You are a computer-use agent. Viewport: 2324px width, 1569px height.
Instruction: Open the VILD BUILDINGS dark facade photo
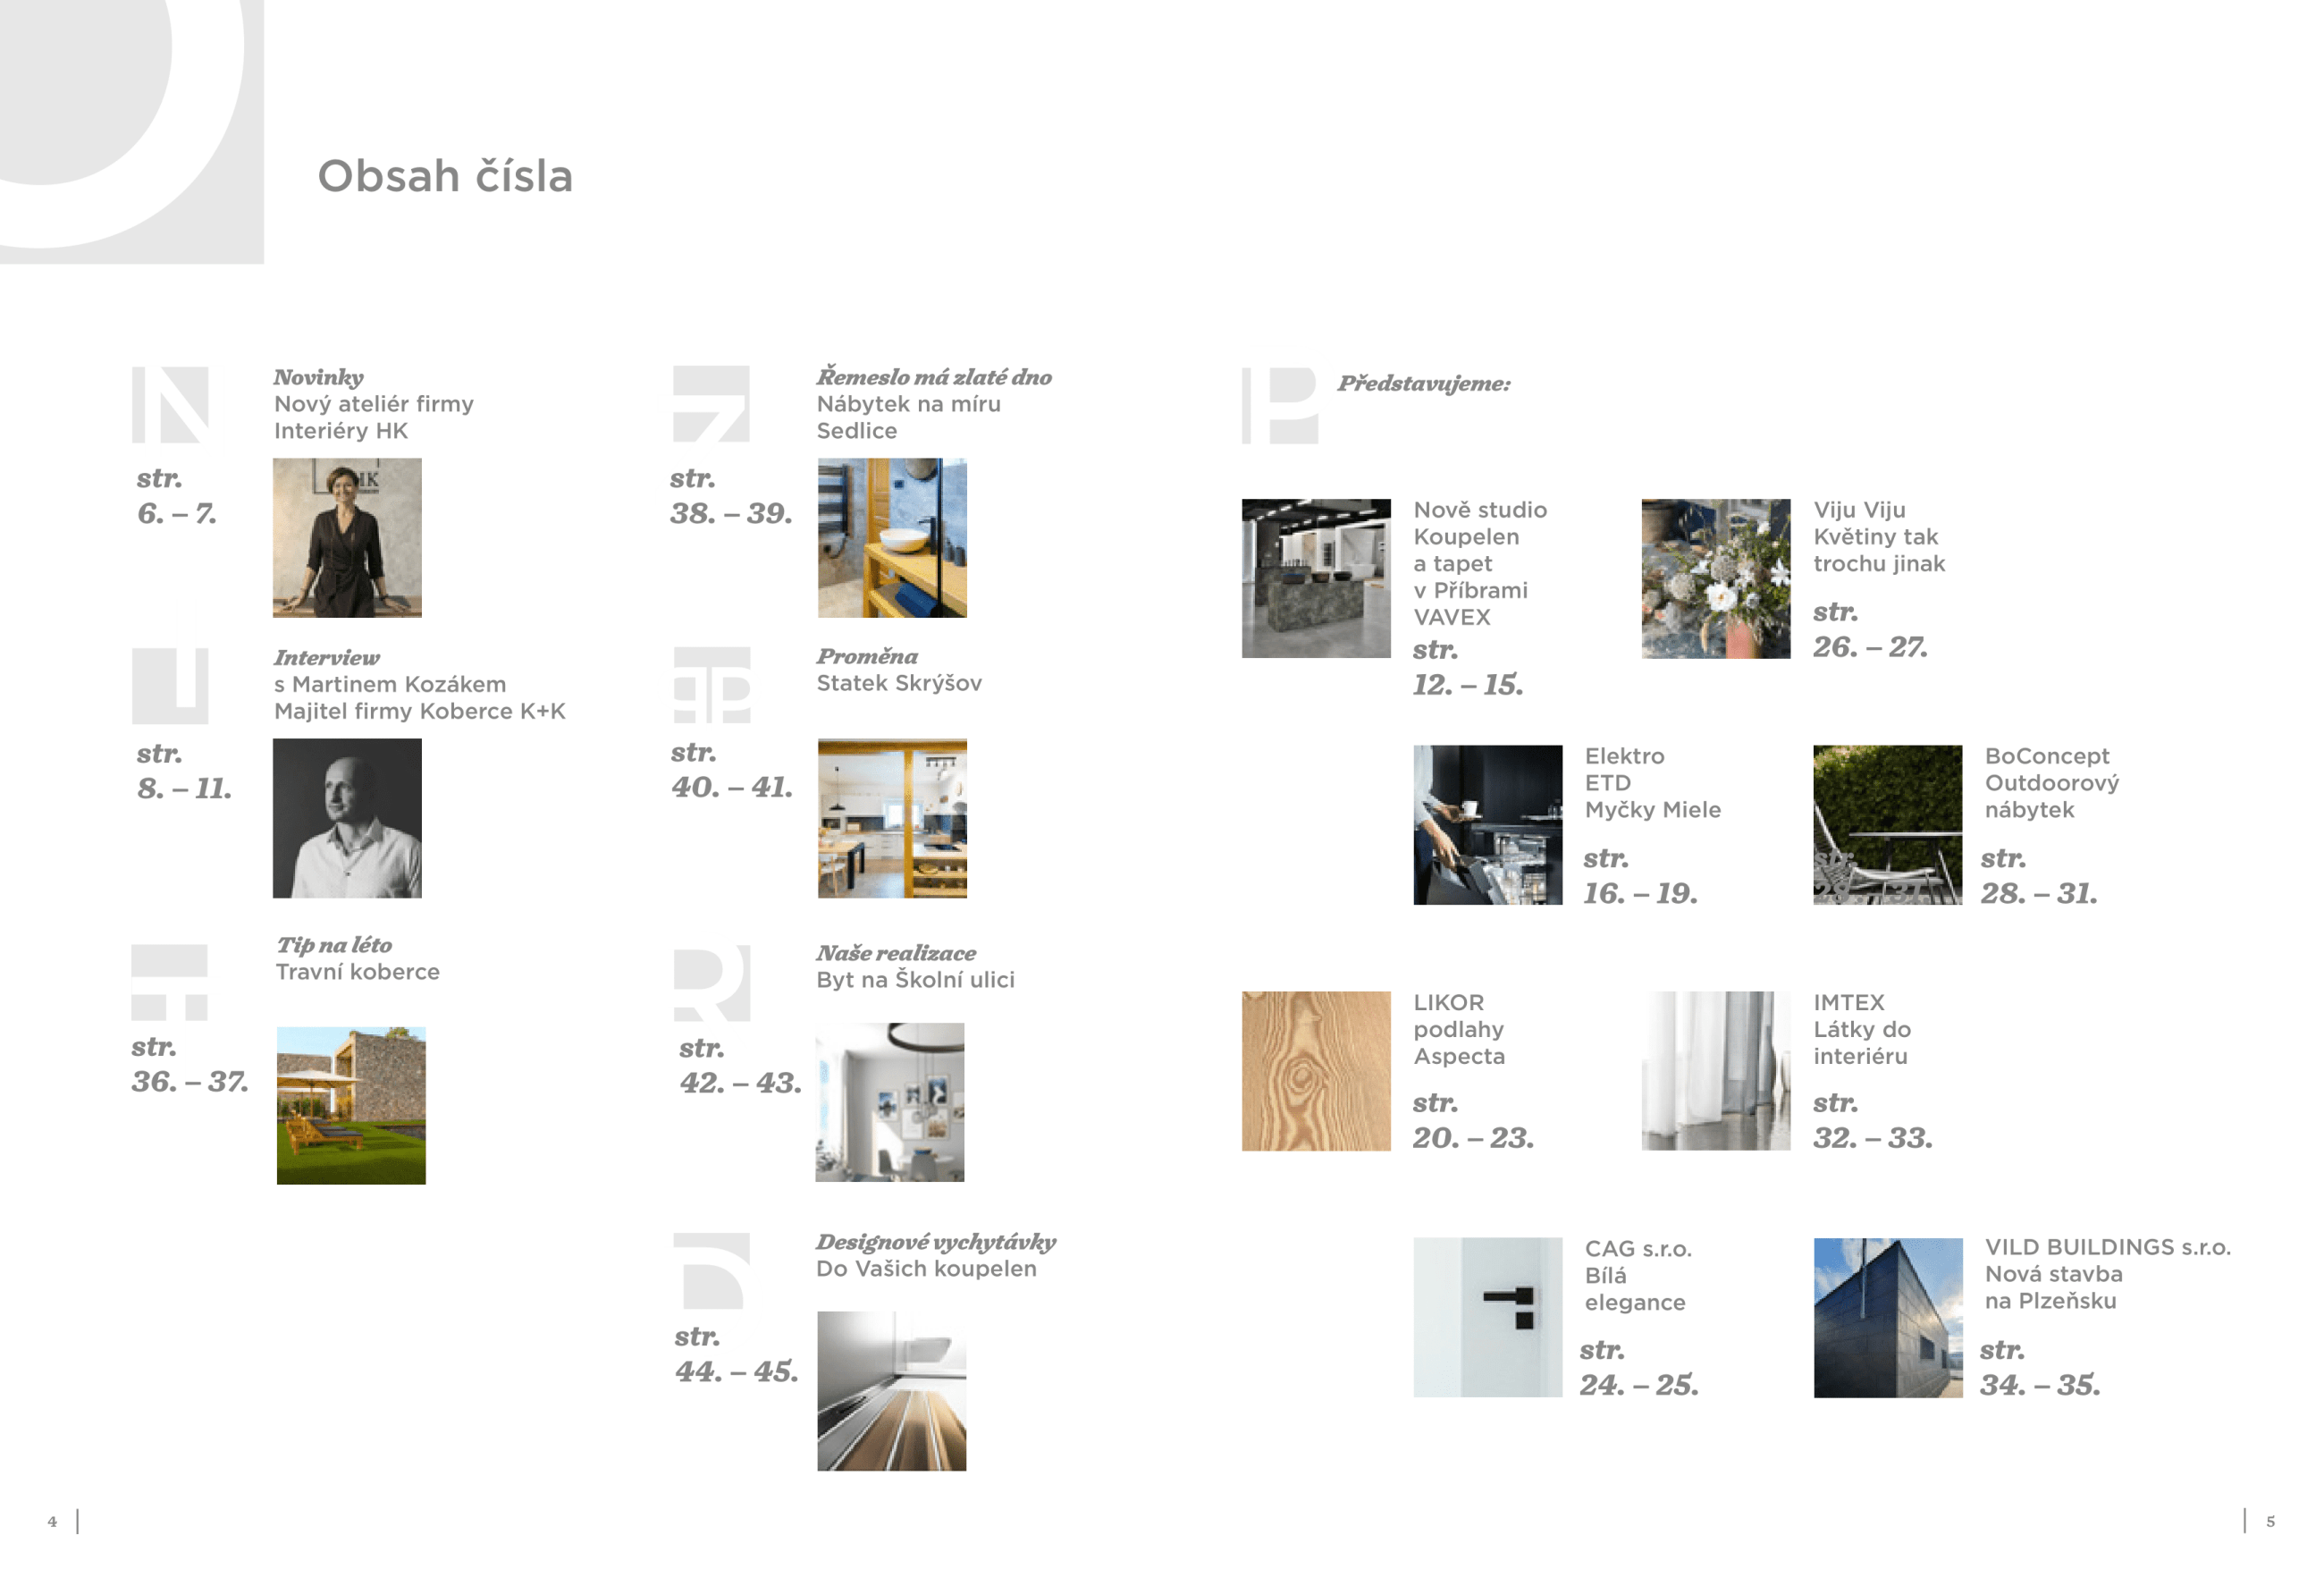1888,1317
